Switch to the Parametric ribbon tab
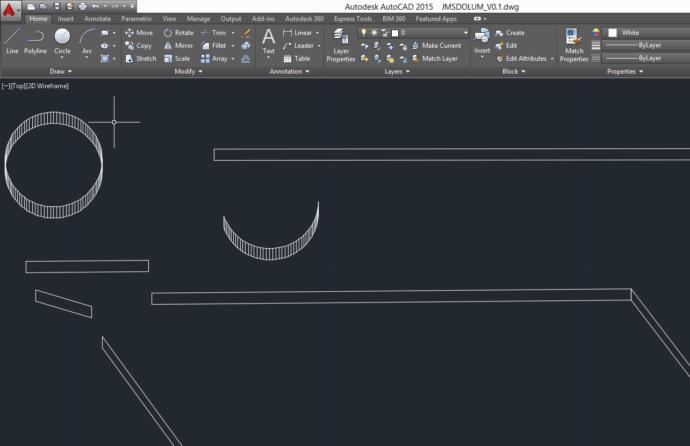This screenshot has width=690, height=446. (136, 18)
